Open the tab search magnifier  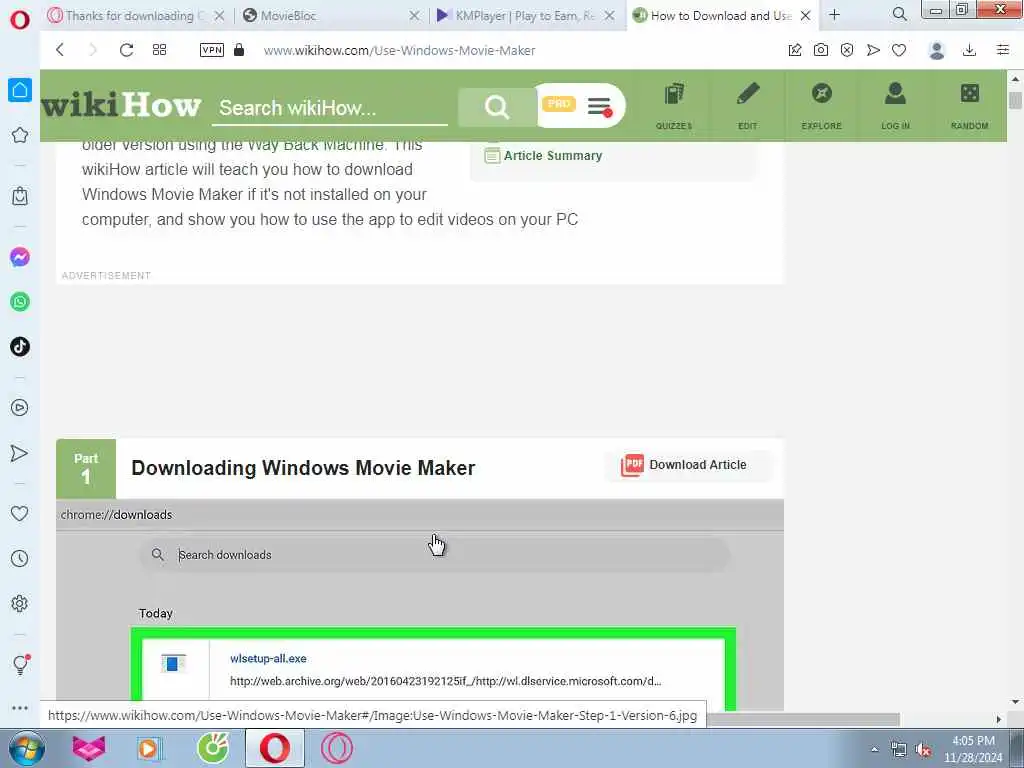pos(899,14)
